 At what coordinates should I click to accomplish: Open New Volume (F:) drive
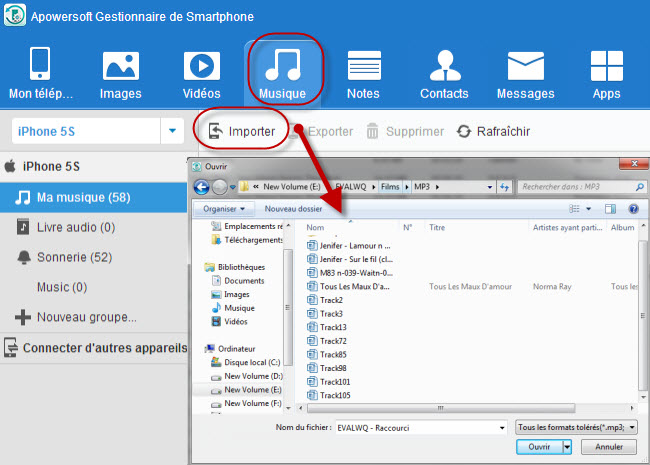[x=247, y=403]
